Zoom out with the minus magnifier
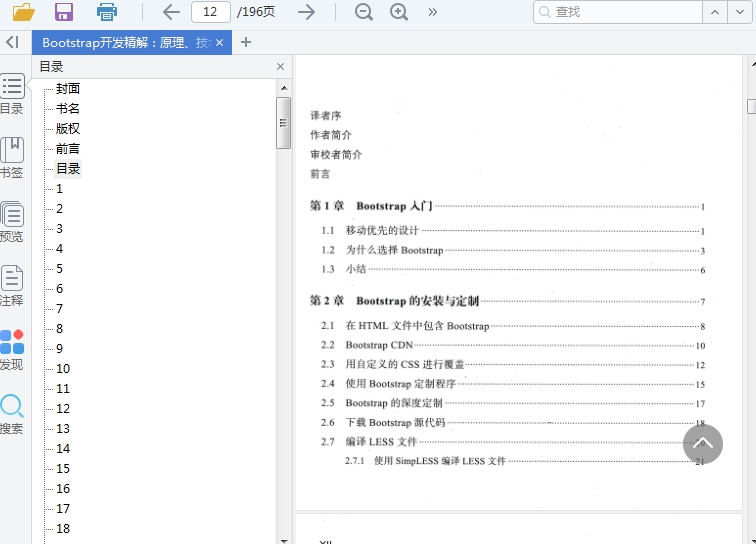Image resolution: width=756 pixels, height=544 pixels. pos(364,12)
